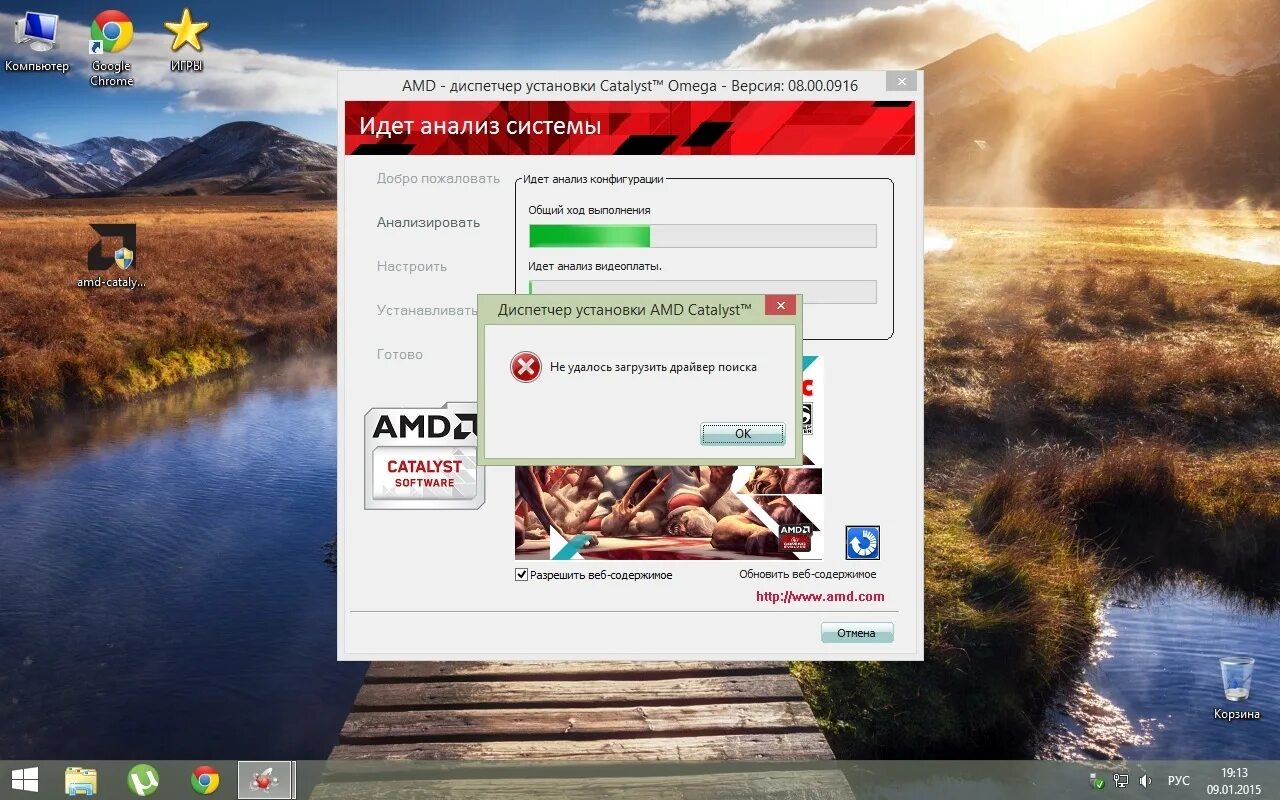Close the AMD Catalyst Omega installer window
The image size is (1280, 800).
point(902,82)
